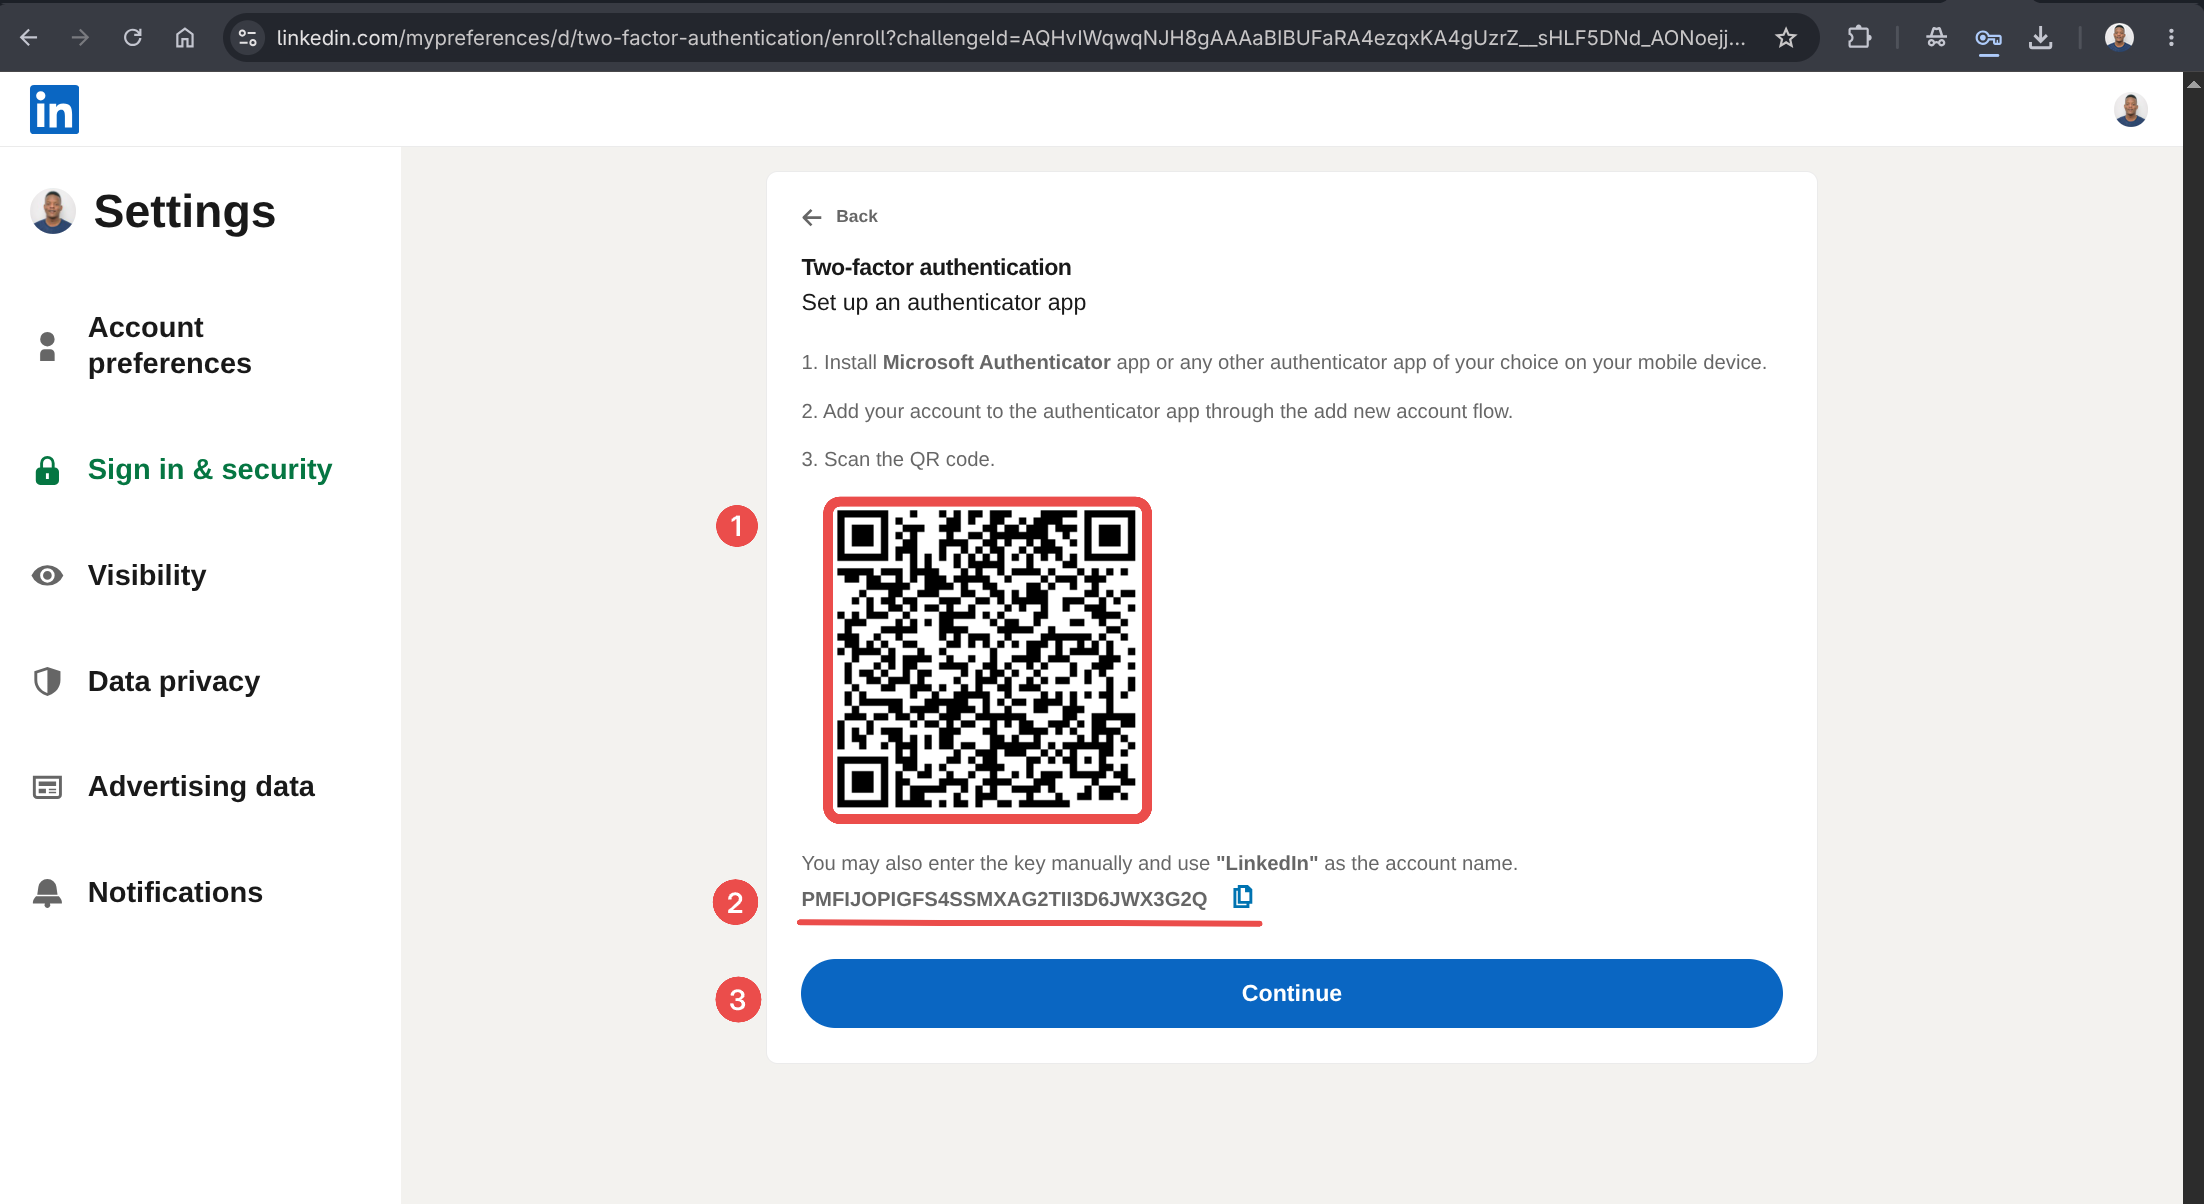
Task: Click the secret key PMFIJOPIGFS4SSMXAG2TII3D6JWX3G2Q
Action: pyautogui.click(x=1004, y=899)
